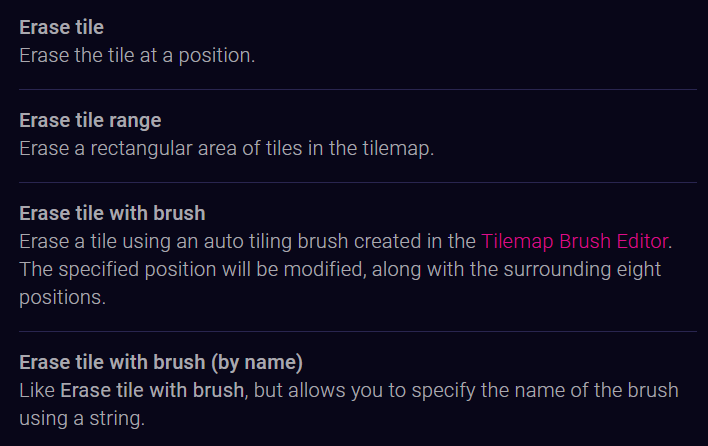Select the "Erase a rectangular area" description text
This screenshot has width=708, height=446.
[227, 149]
